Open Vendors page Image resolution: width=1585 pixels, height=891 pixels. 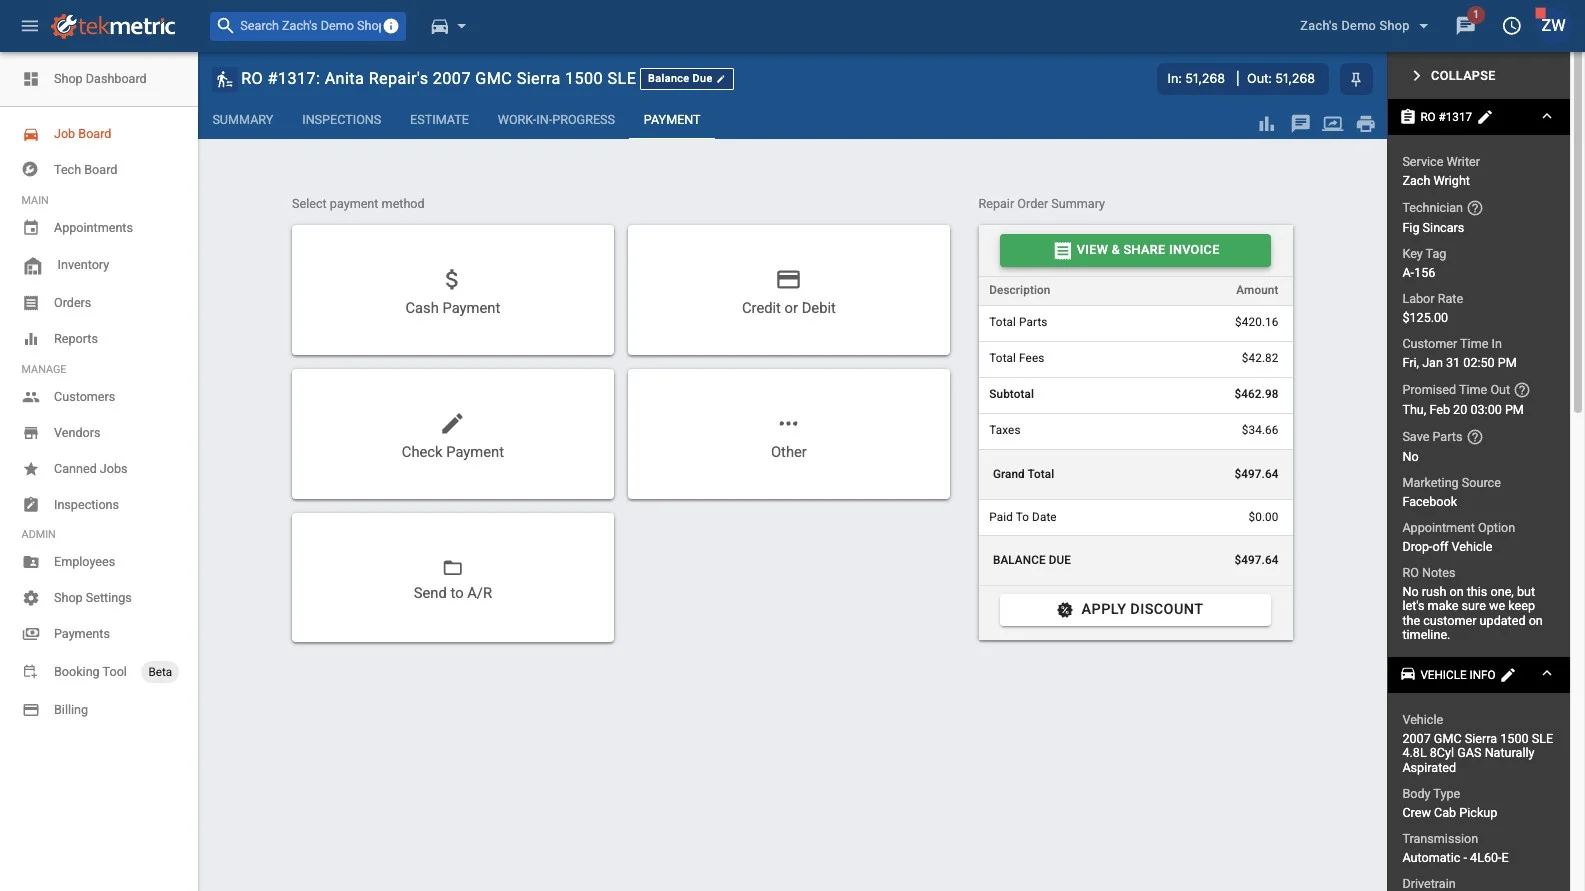point(99,433)
